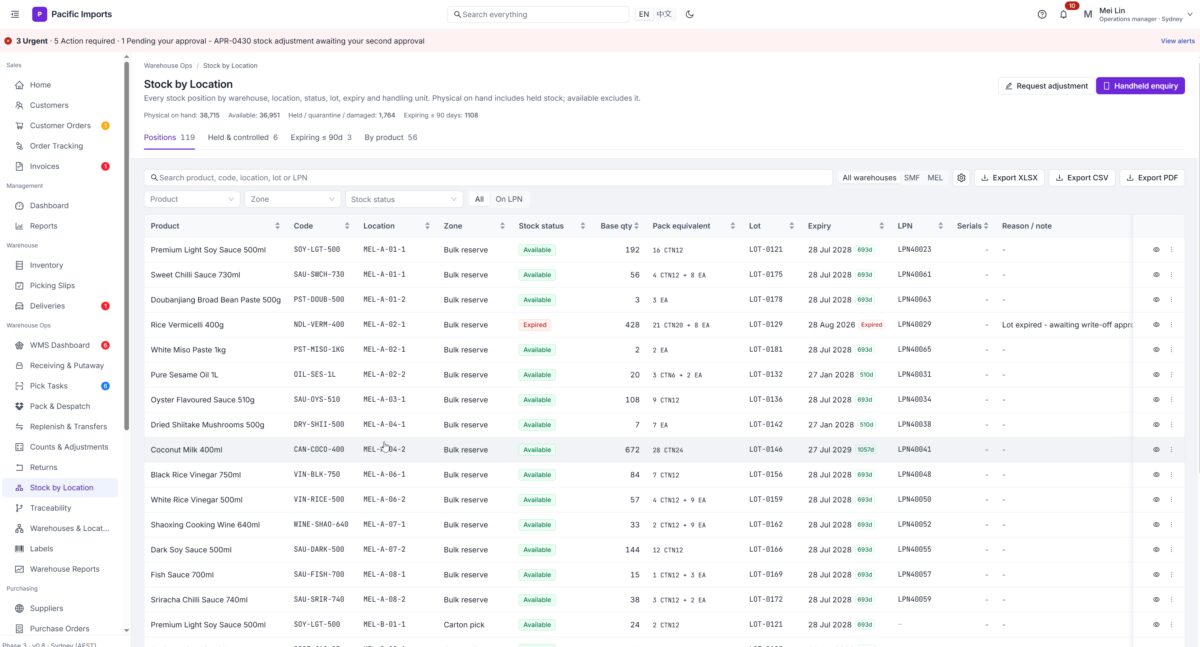Image resolution: width=1200 pixels, height=647 pixels.
Task: Open Order Tracking from the sidebar icon
Action: [x=19, y=146]
